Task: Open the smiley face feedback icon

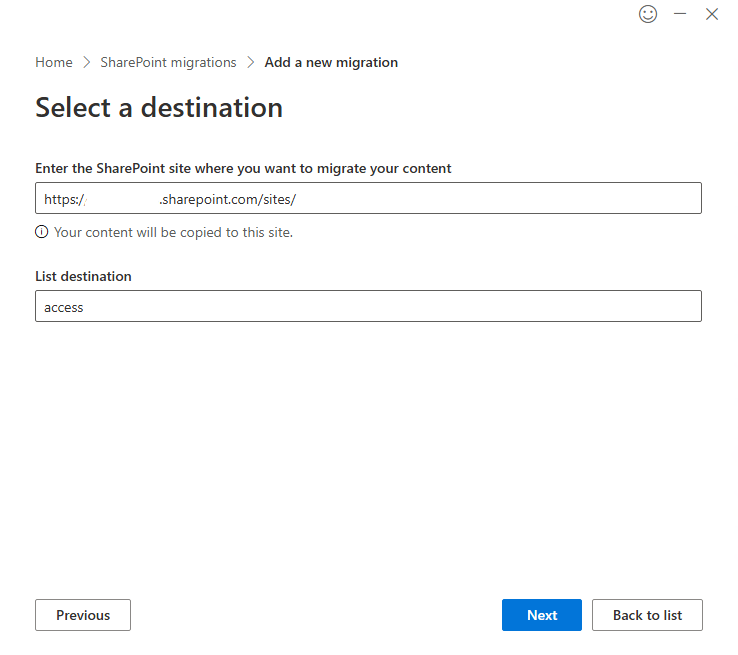Action: point(648,14)
